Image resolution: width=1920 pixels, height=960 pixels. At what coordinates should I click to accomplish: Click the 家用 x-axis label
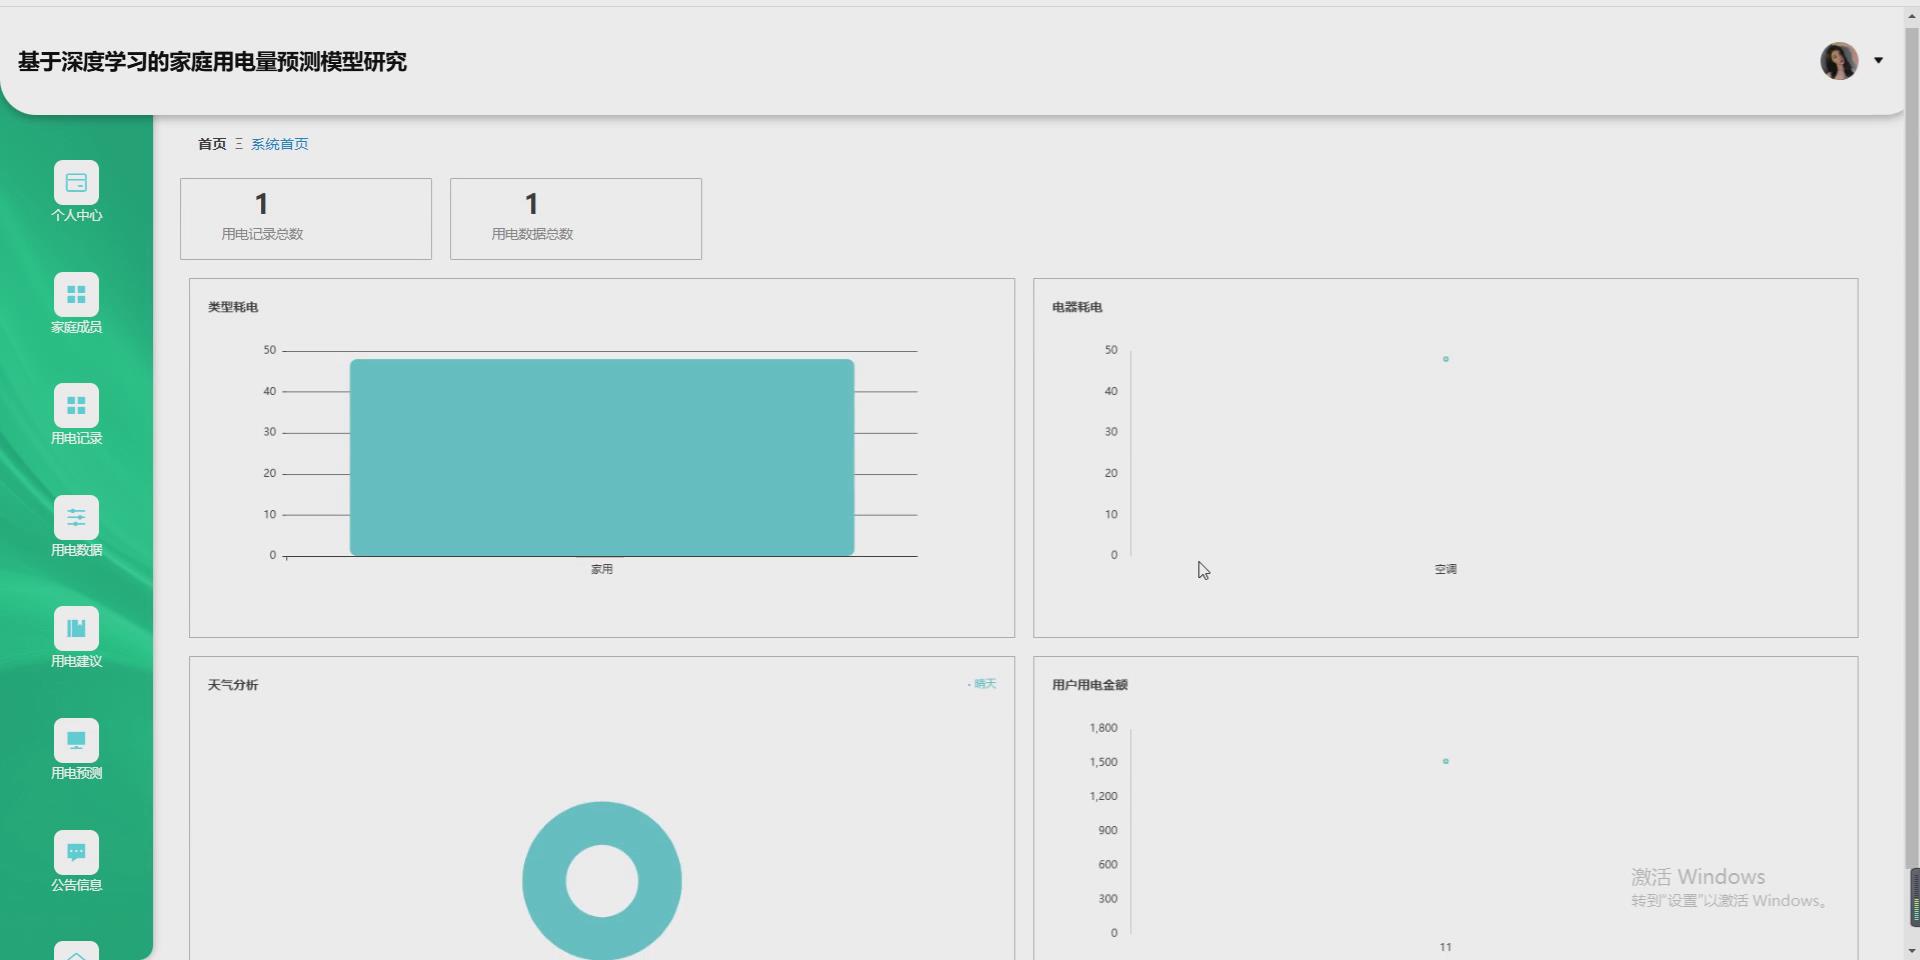(602, 569)
